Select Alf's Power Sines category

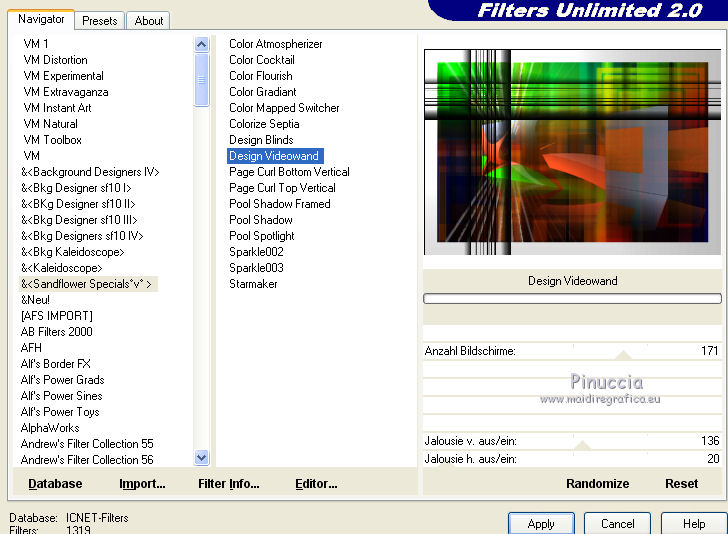pos(61,396)
